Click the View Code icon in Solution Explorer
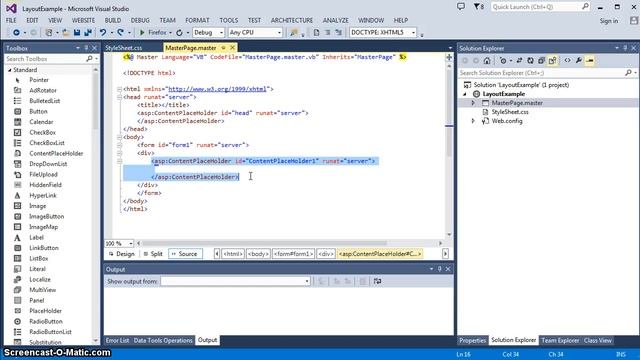Image resolution: width=640 pixels, height=360 pixels. 567,60
